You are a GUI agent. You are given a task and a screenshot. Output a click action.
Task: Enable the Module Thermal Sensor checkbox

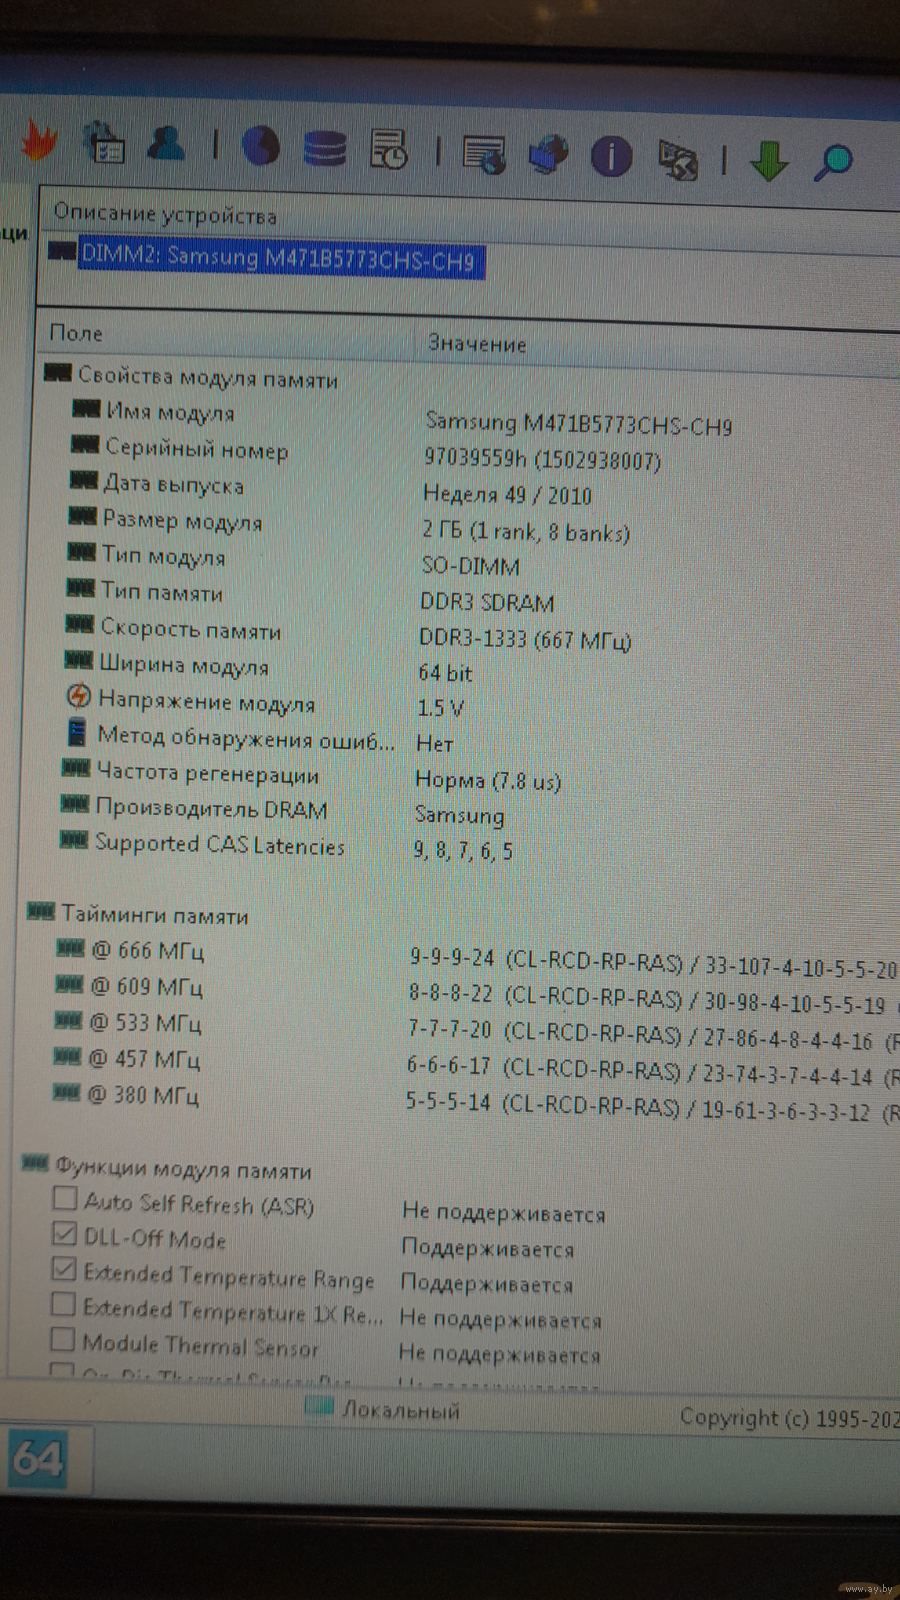tap(62, 1338)
